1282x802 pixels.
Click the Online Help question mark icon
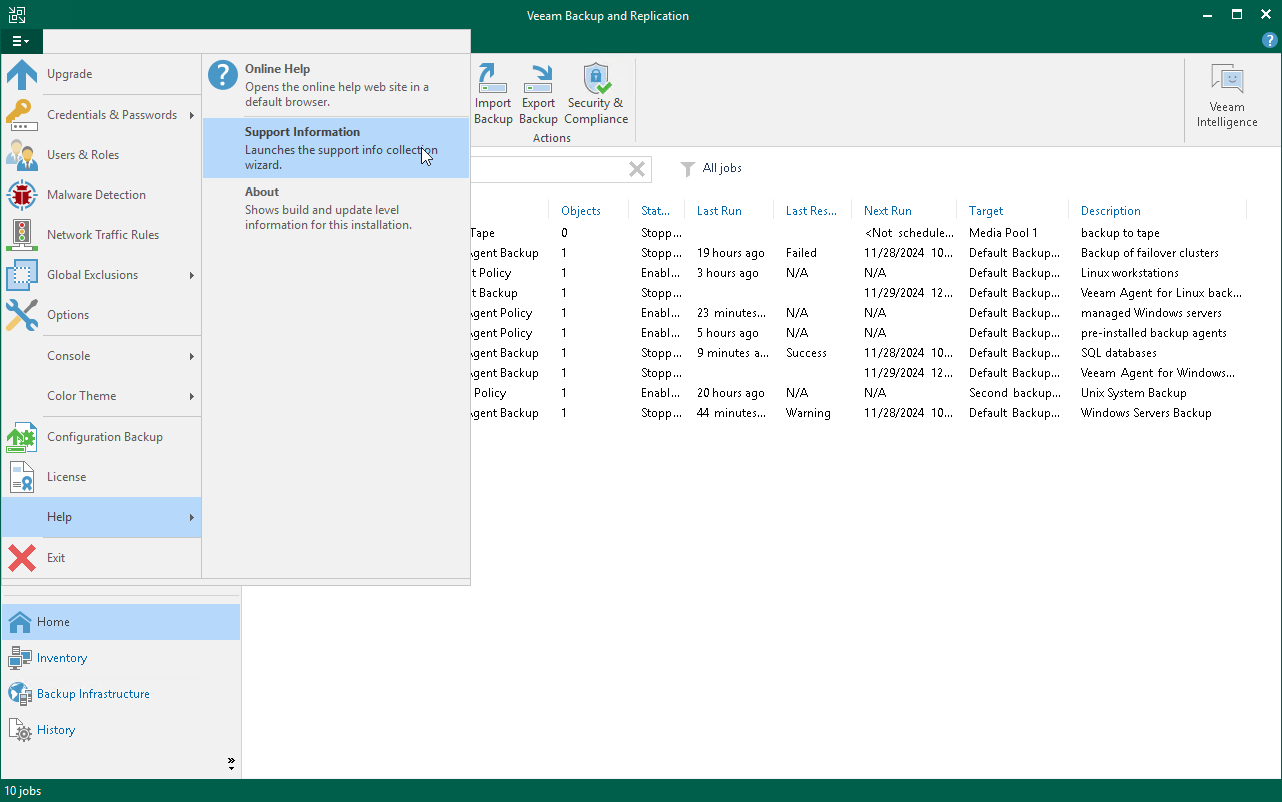[223, 77]
